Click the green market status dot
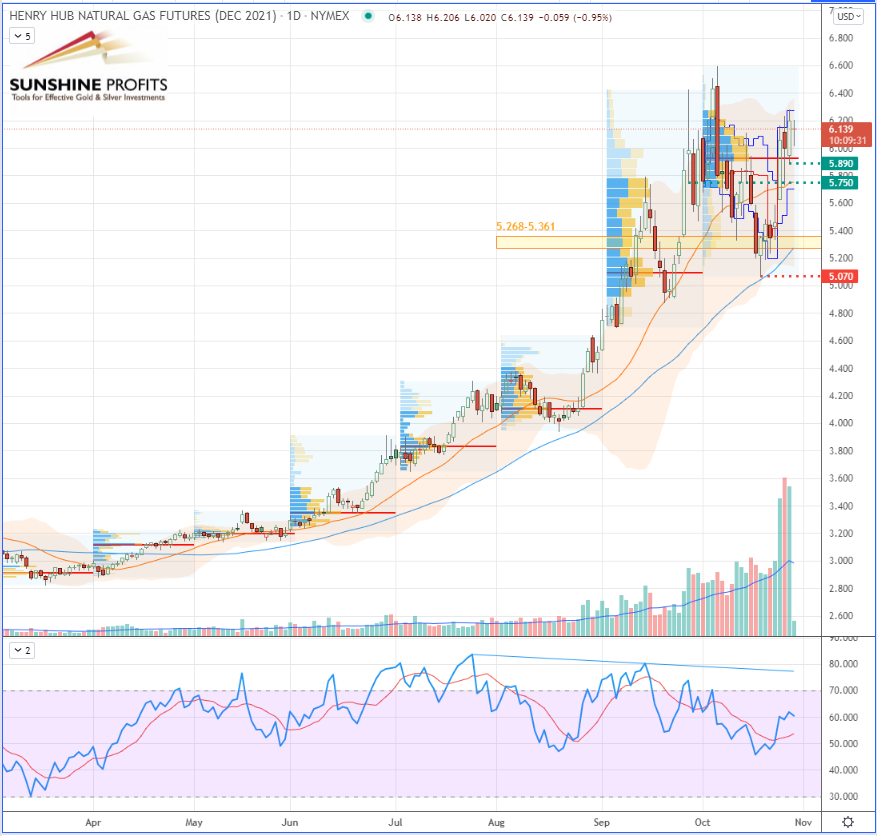Image resolution: width=877 pixels, height=836 pixels. click(x=367, y=16)
